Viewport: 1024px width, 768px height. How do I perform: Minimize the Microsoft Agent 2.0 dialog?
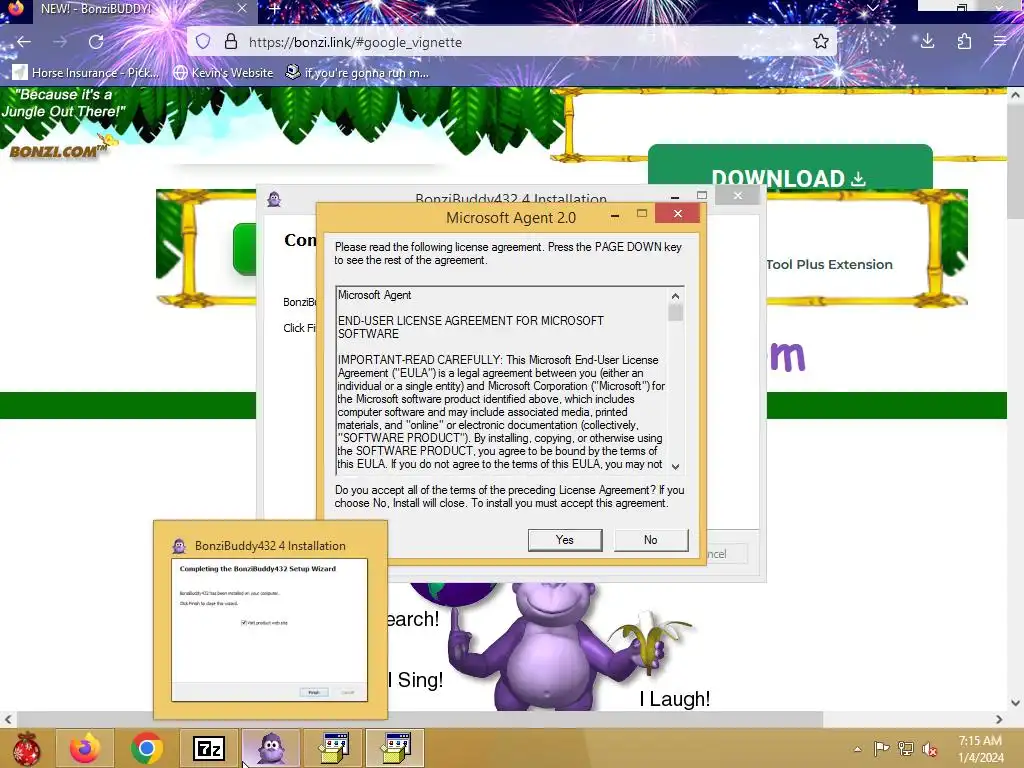pos(615,215)
